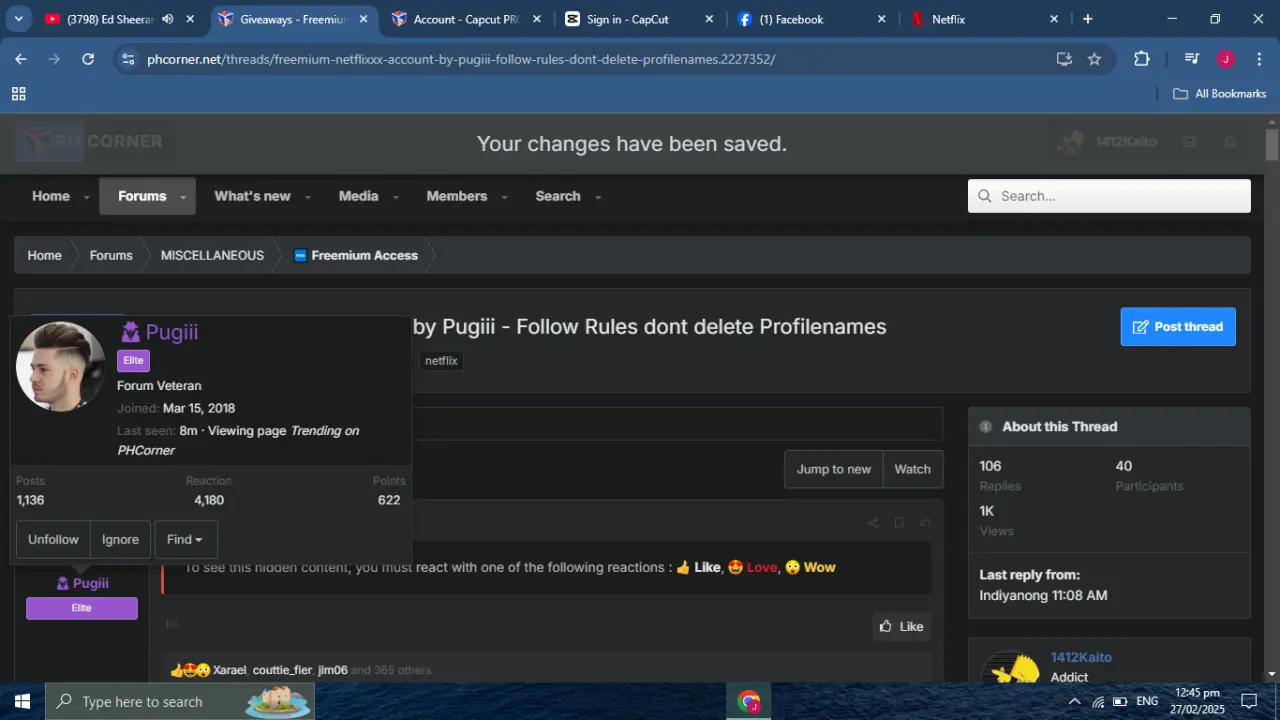The height and width of the screenshot is (720, 1280).
Task: Switch to the Netflix tab
Action: (984, 19)
